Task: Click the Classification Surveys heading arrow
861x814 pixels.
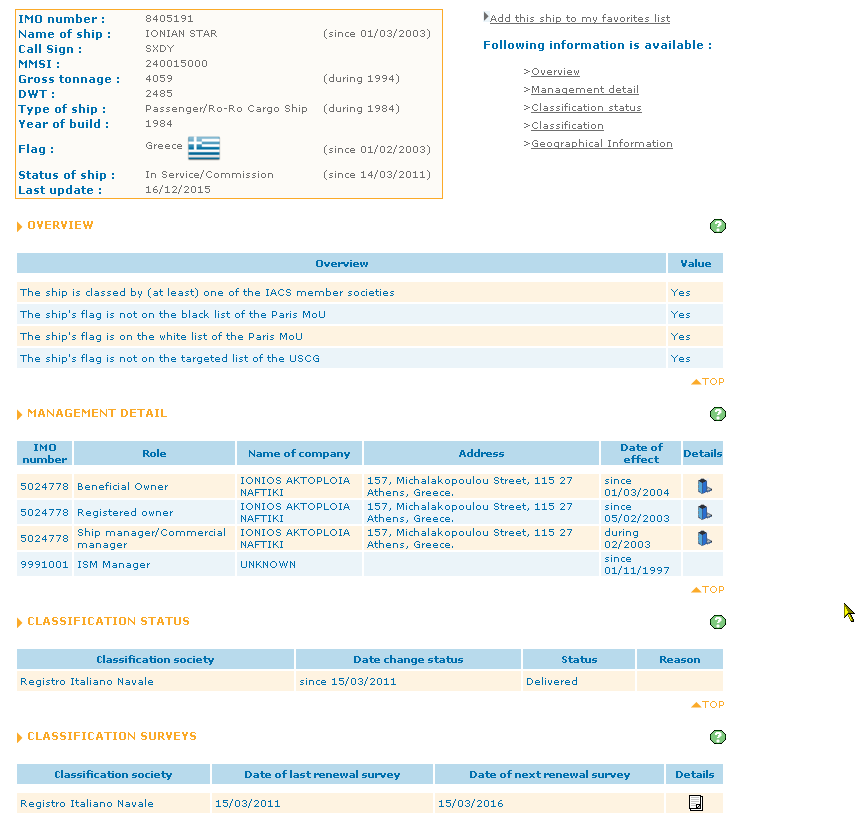Action: pyautogui.click(x=20, y=738)
